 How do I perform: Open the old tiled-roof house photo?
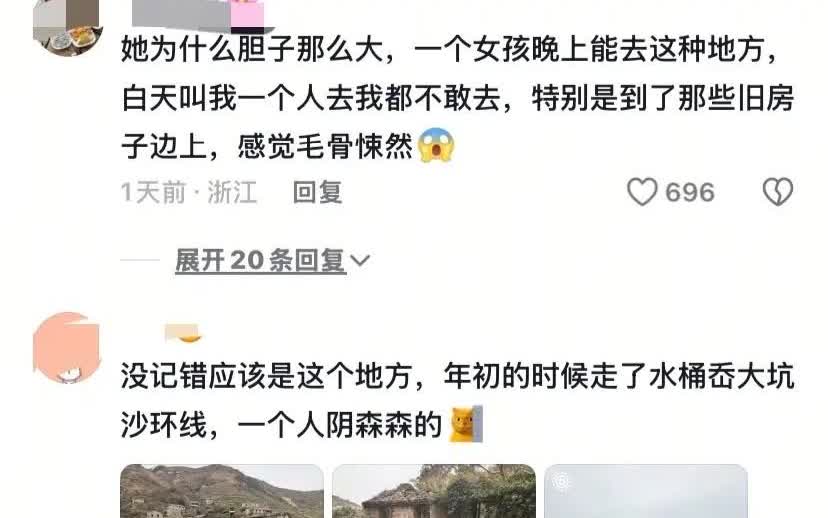tap(434, 491)
